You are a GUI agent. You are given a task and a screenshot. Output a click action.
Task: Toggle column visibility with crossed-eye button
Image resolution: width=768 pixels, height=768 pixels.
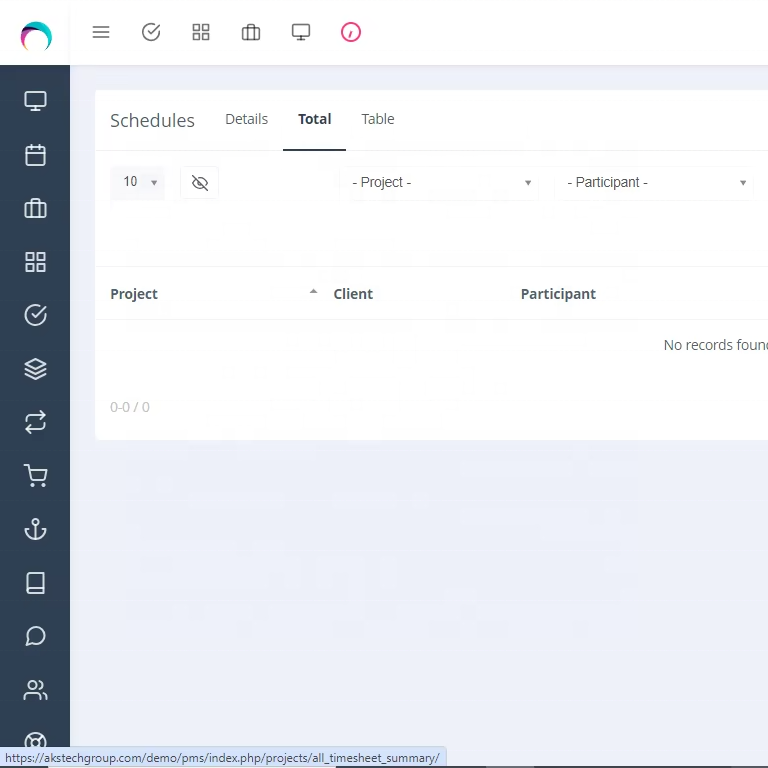coord(200,182)
